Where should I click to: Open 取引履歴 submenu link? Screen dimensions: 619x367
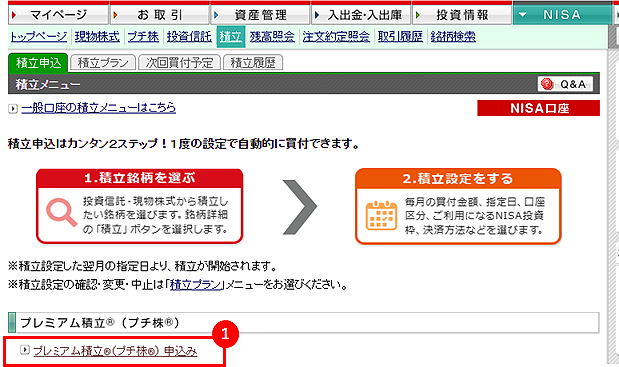tap(400, 37)
